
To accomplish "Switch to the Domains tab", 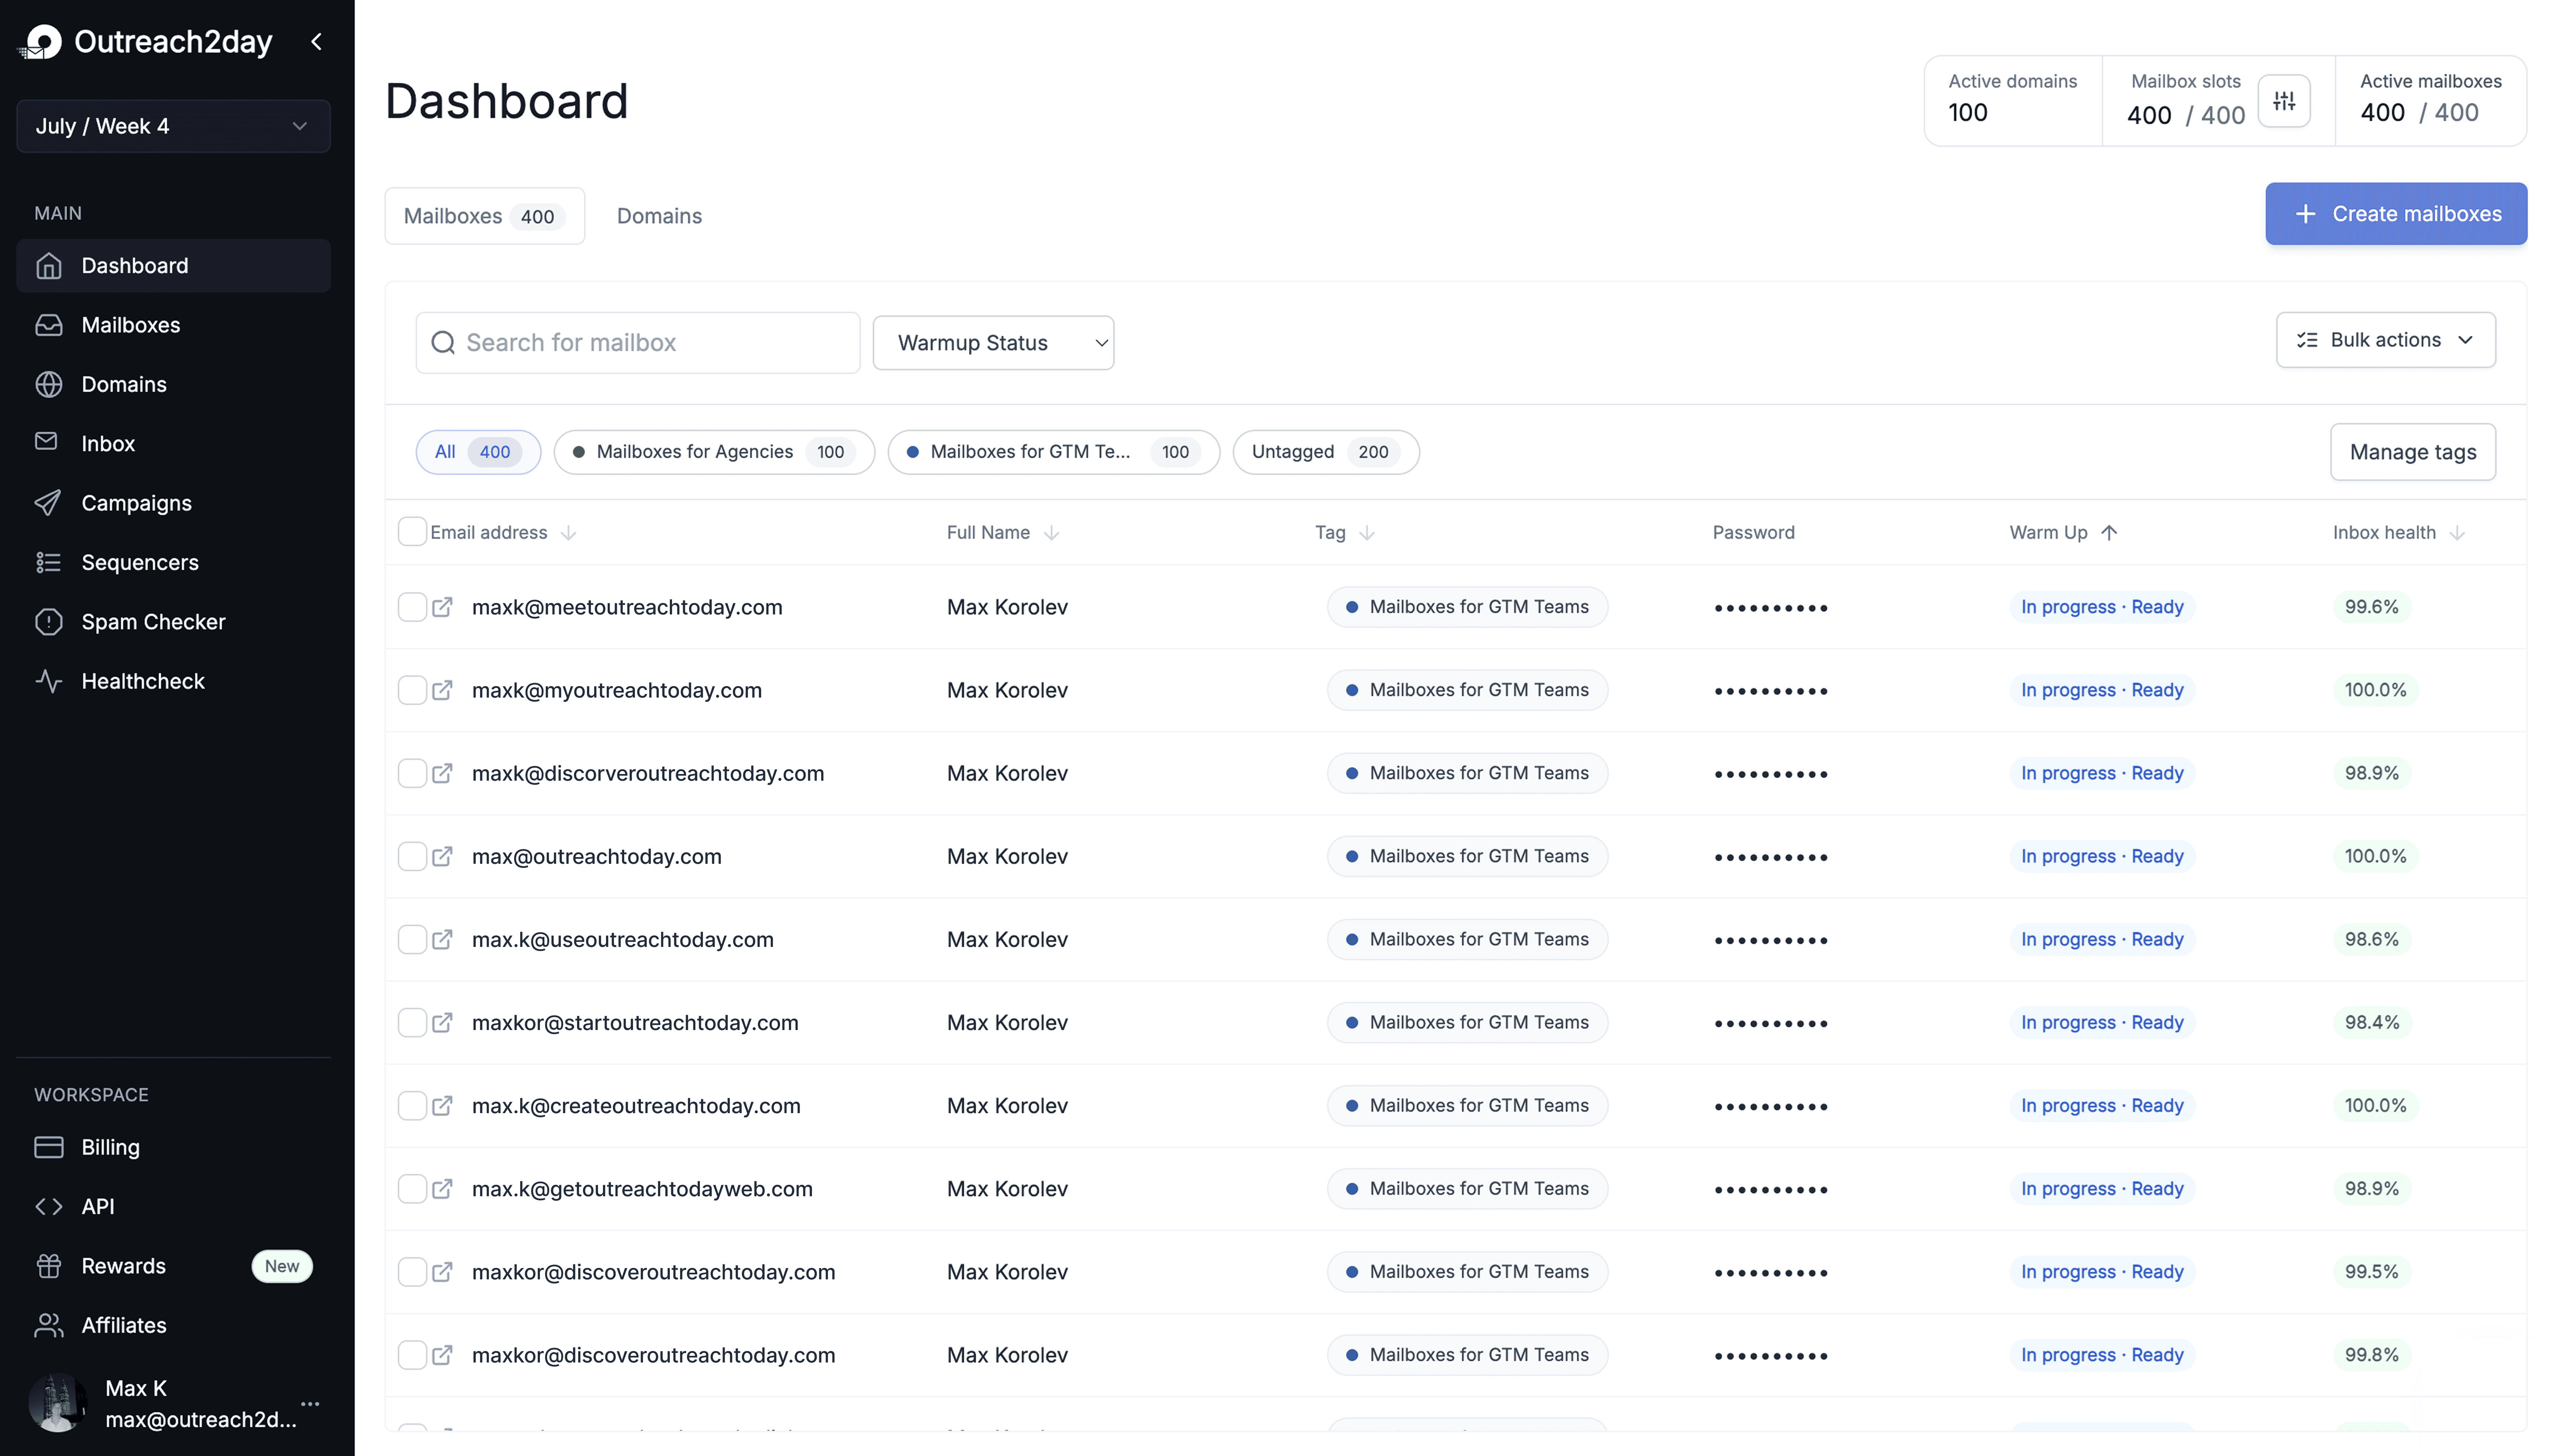I will coord(659,216).
